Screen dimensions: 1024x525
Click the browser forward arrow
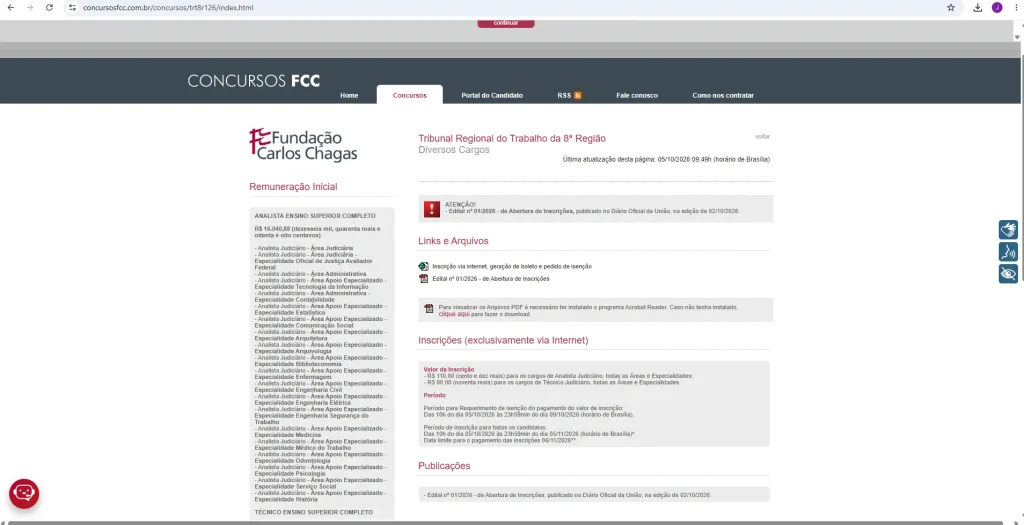pyautogui.click(x=29, y=8)
